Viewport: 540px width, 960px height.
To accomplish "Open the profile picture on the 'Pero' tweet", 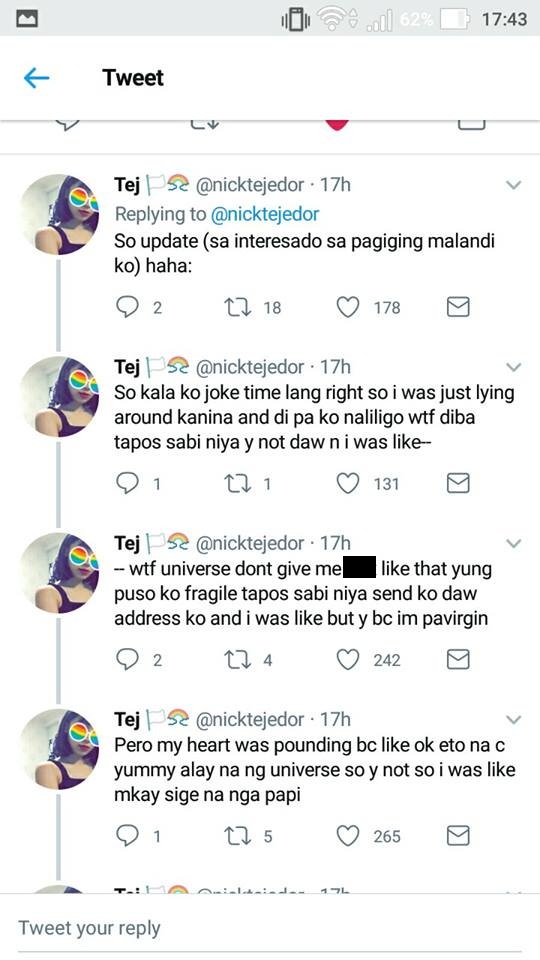I will pos(59,749).
